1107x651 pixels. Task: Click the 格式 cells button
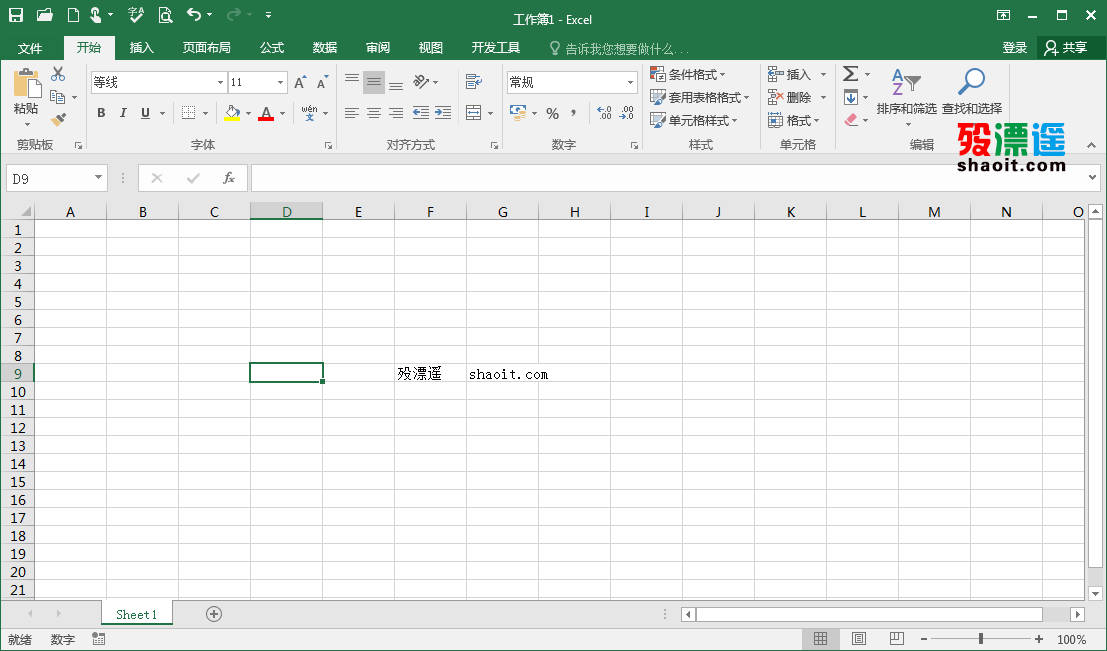[794, 121]
